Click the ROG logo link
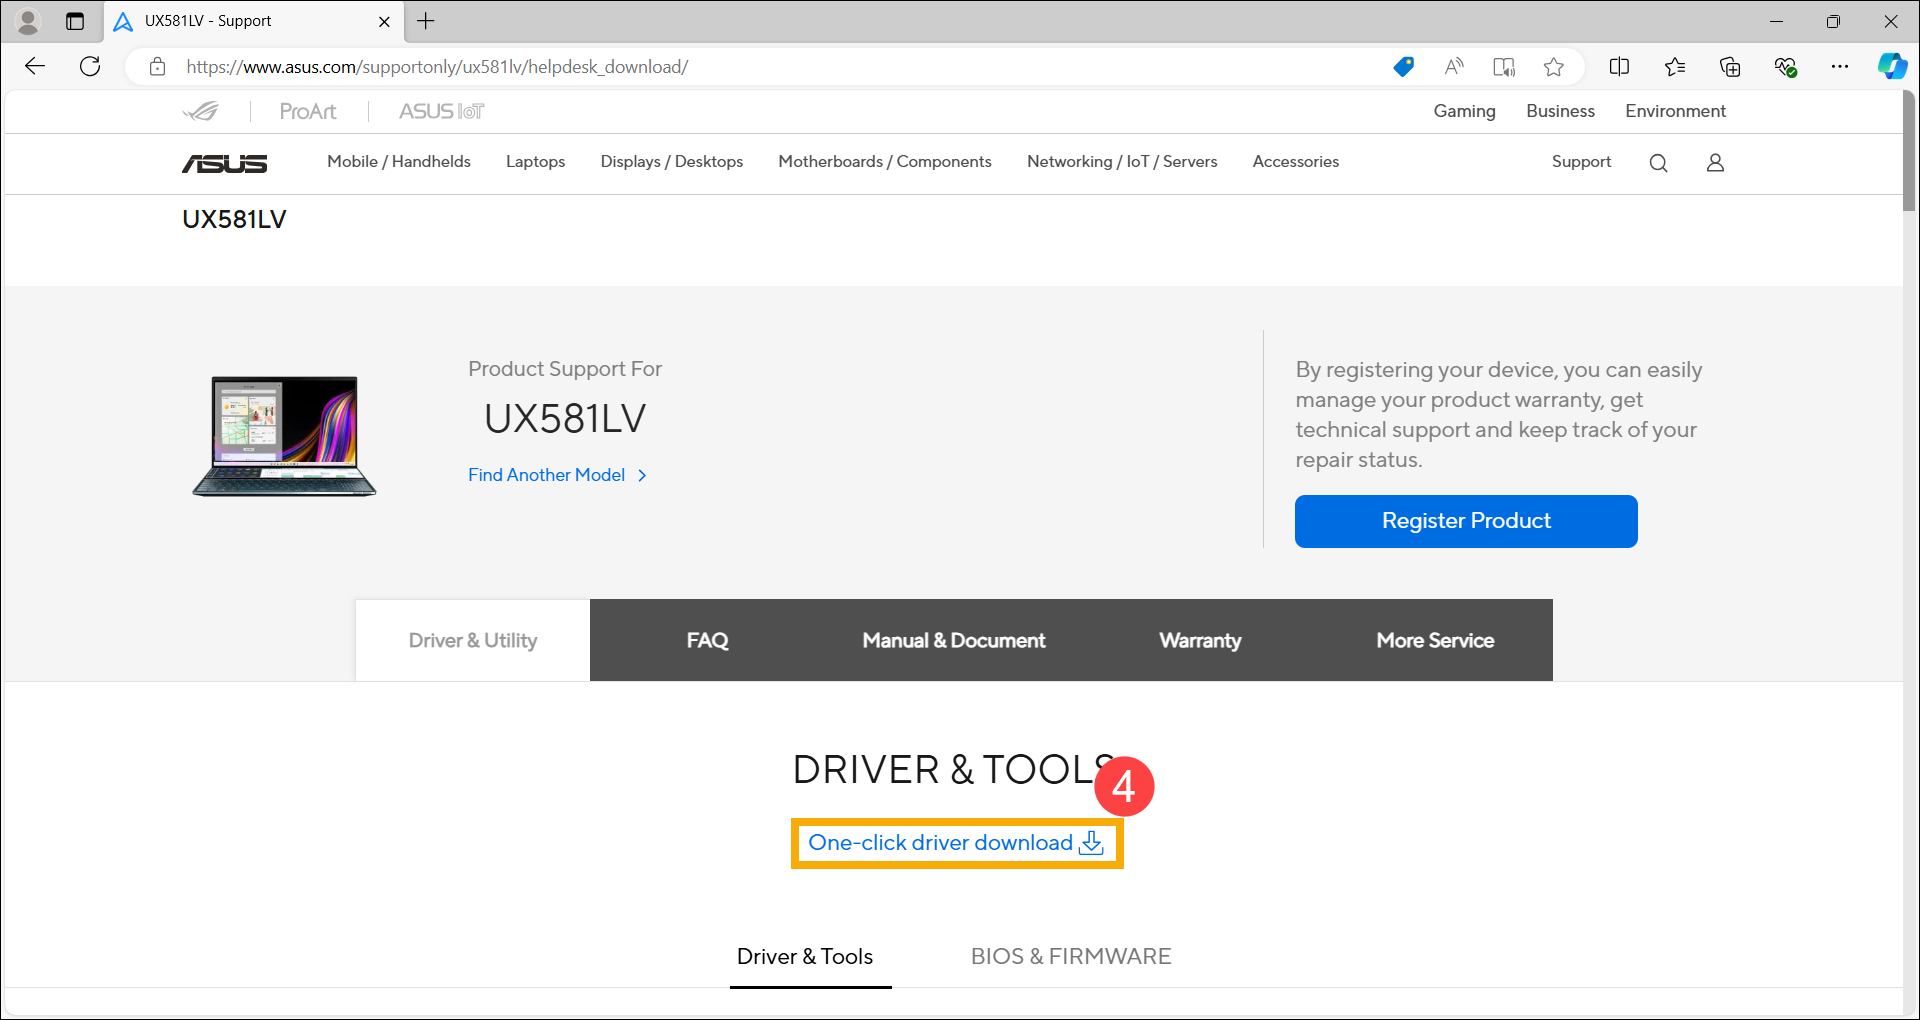Viewport: 1920px width, 1020px height. [x=201, y=111]
